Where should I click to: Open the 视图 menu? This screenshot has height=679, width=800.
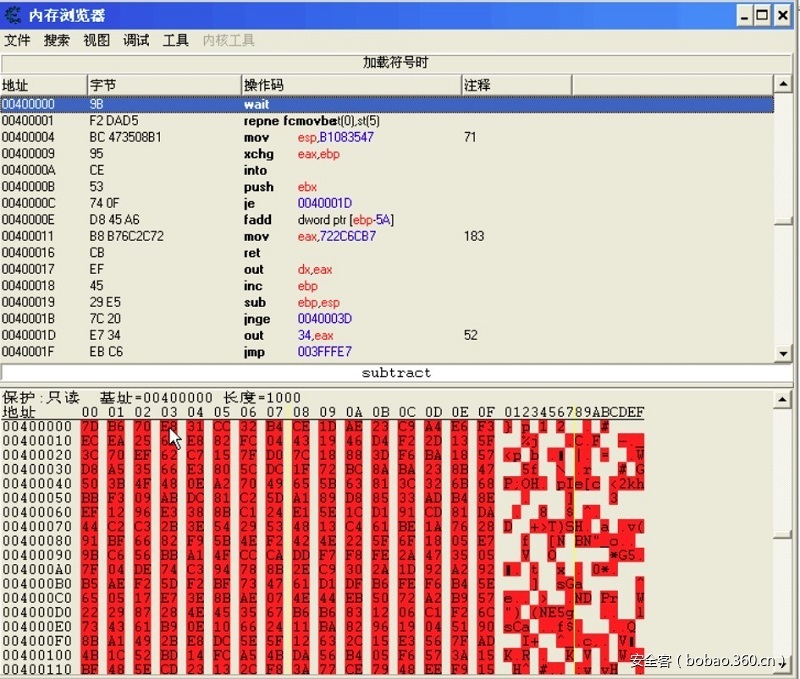(x=97, y=40)
